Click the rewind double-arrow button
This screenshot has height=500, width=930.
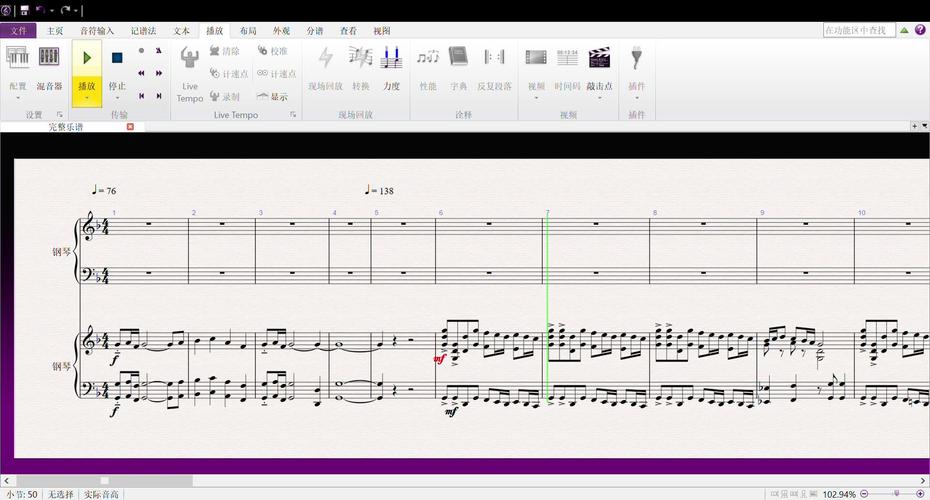pos(141,73)
